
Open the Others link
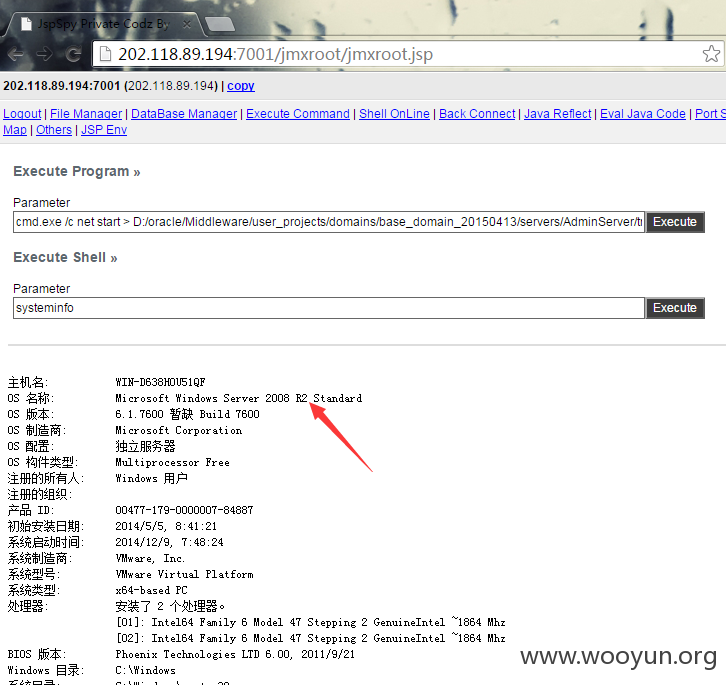[x=54, y=130]
